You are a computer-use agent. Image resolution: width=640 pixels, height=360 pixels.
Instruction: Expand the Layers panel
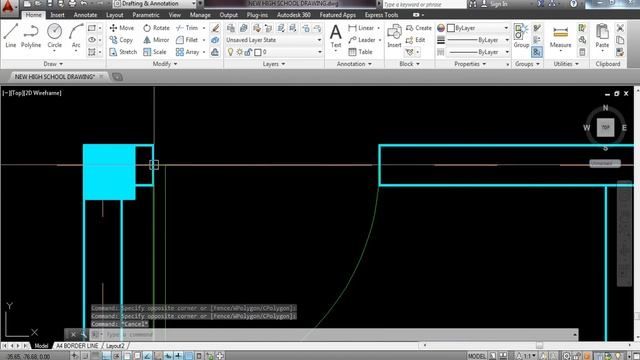(x=274, y=64)
